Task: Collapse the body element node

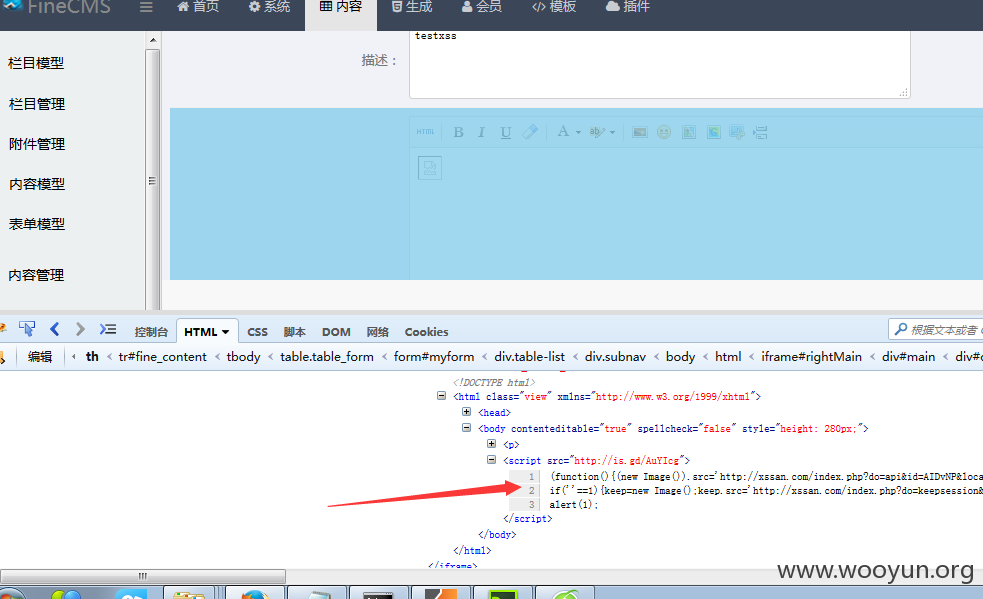Action: tap(466, 427)
